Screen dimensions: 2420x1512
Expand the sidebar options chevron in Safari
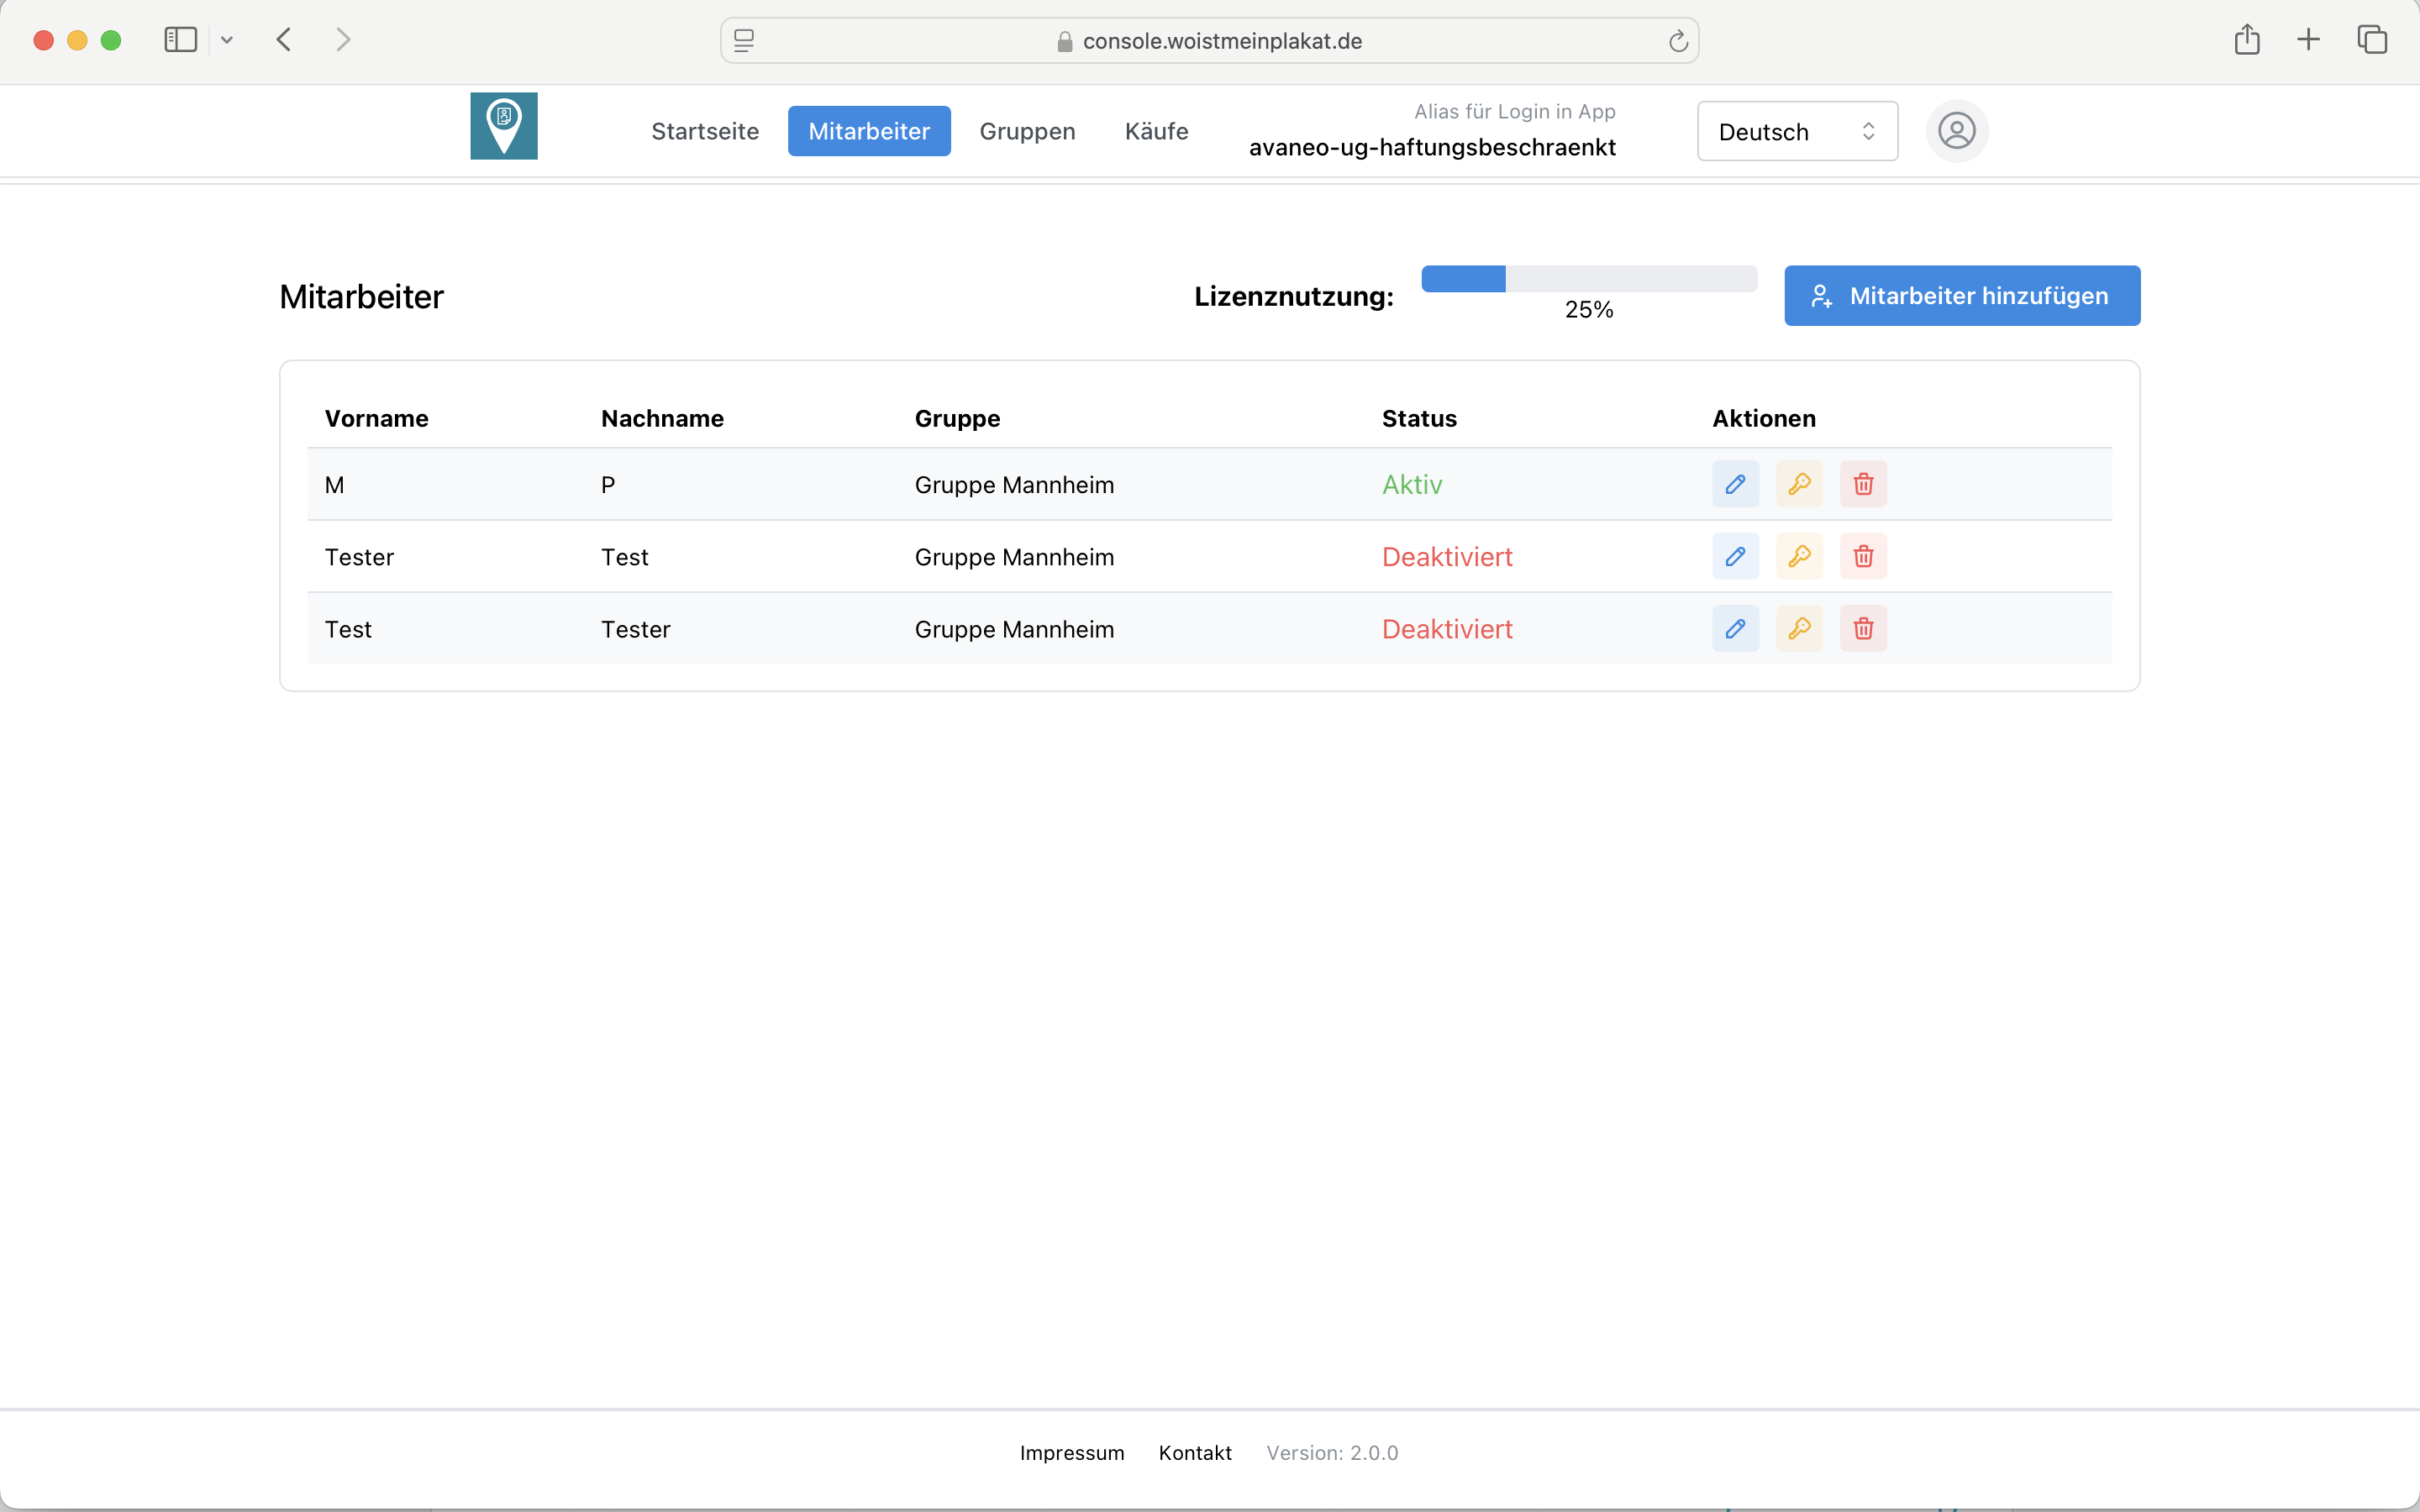pyautogui.click(x=227, y=40)
